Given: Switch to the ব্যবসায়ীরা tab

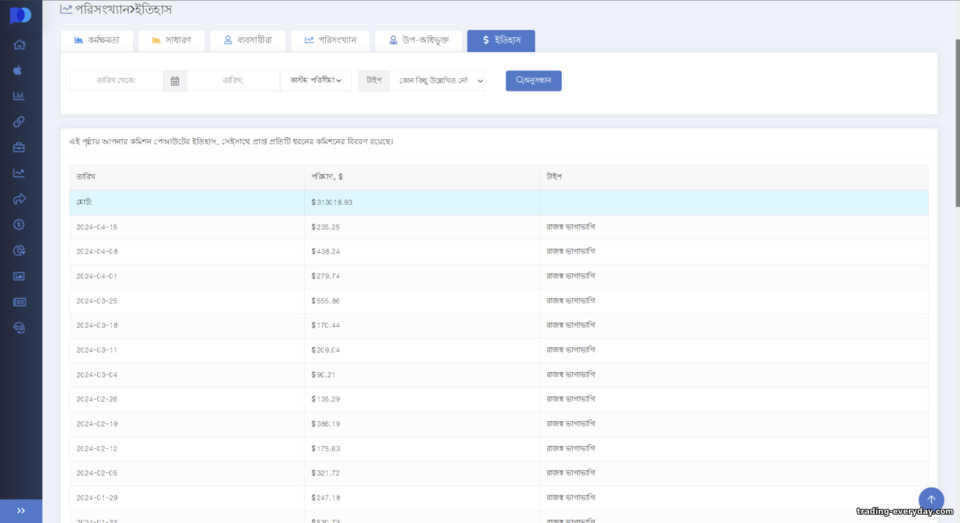Looking at the screenshot, I should pyautogui.click(x=248, y=40).
